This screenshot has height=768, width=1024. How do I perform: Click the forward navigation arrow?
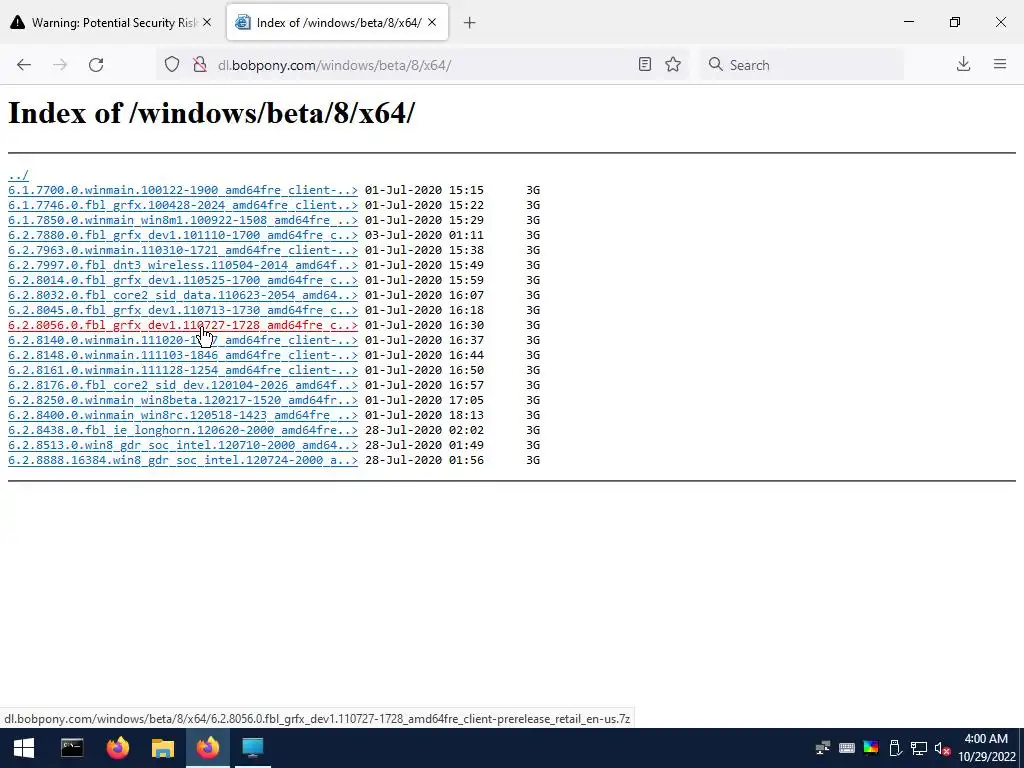pyautogui.click(x=60, y=65)
